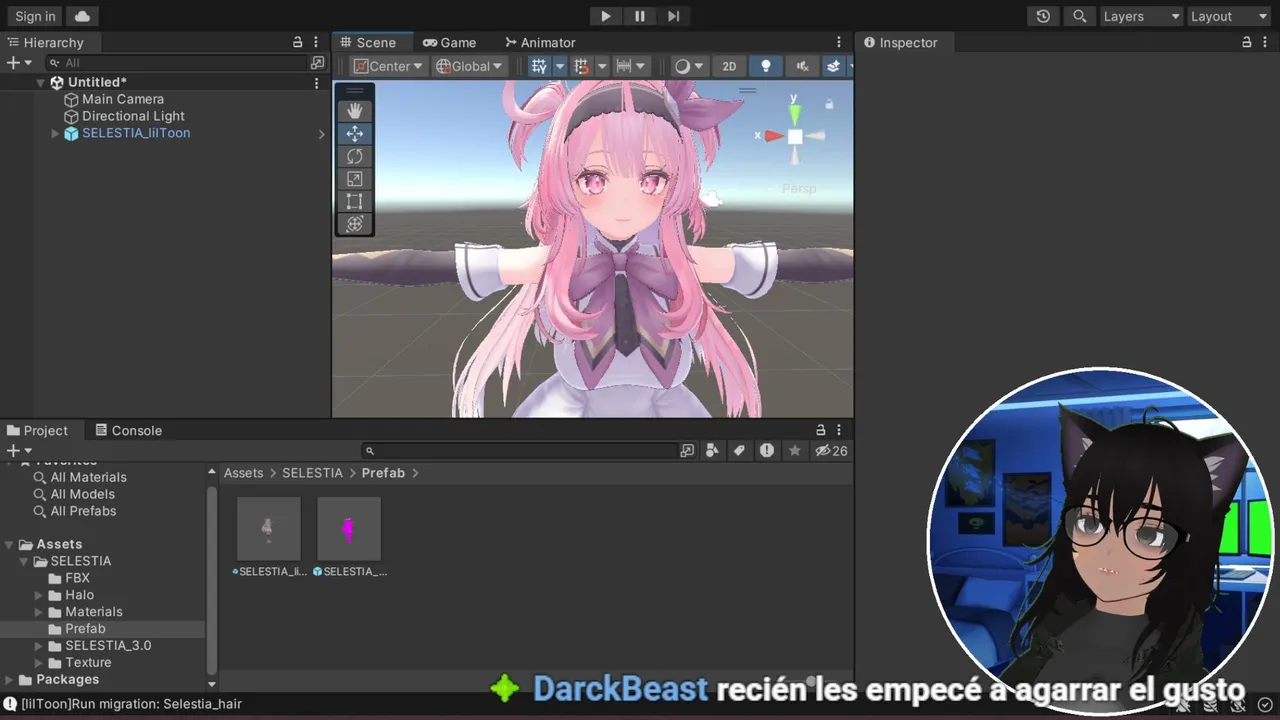Open the Layout dropdown
This screenshot has height=720, width=1280.
coord(1228,16)
